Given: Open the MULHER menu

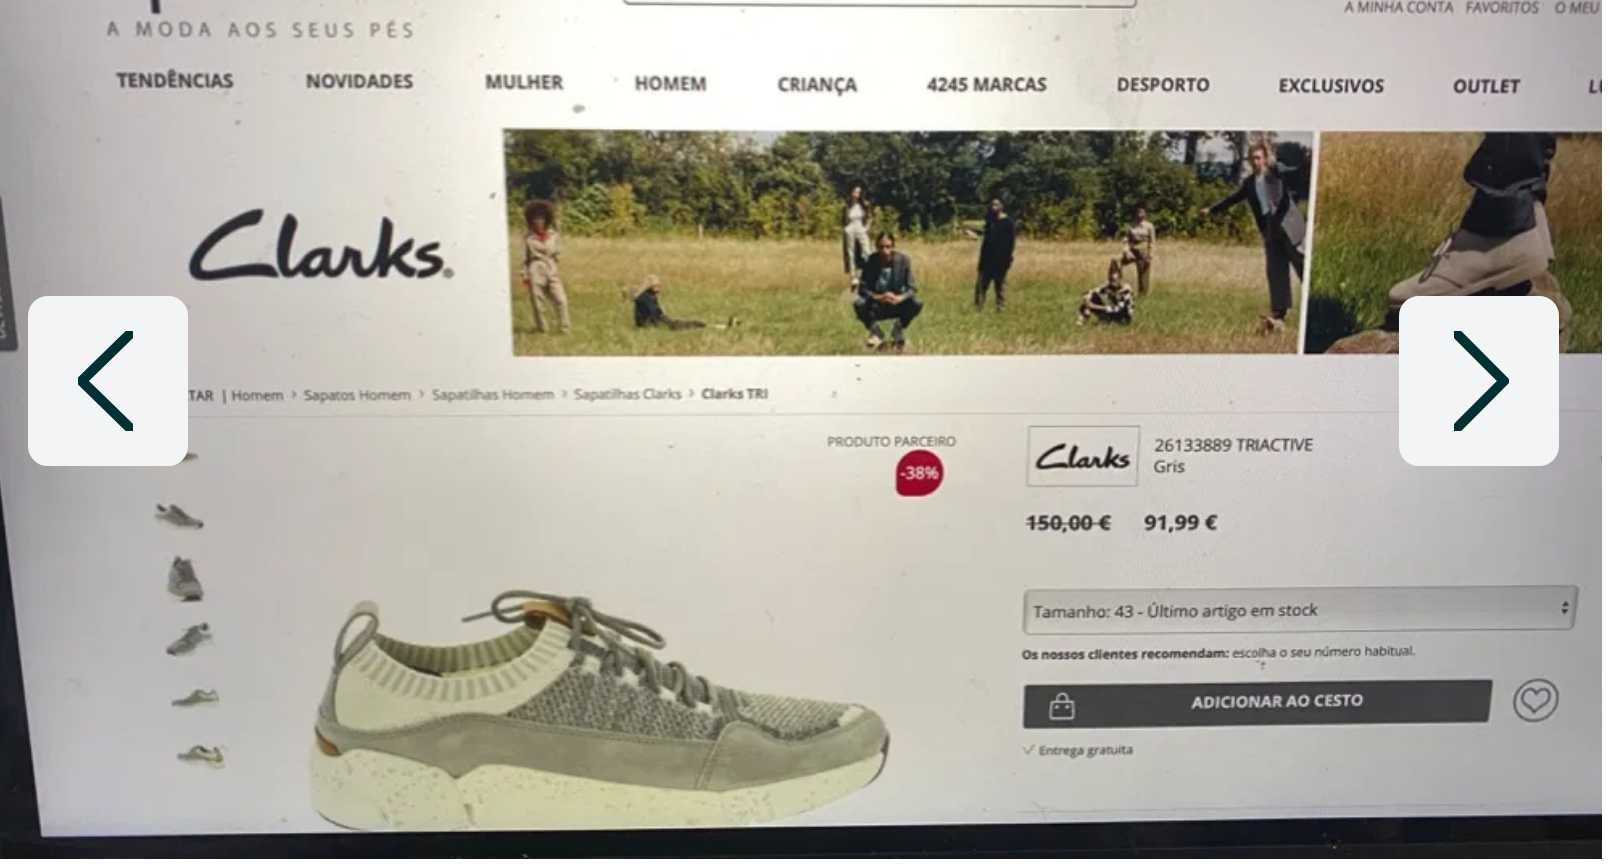Looking at the screenshot, I should tap(526, 82).
